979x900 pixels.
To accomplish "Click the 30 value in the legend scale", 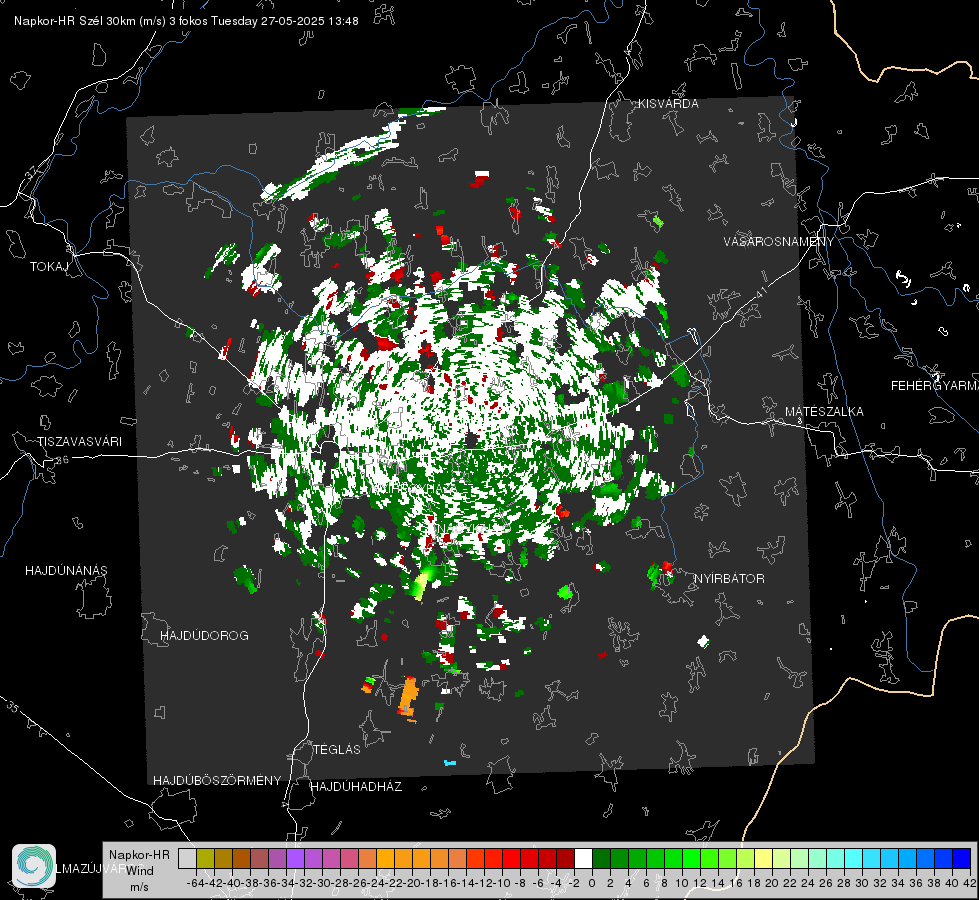I will pyautogui.click(x=862, y=883).
